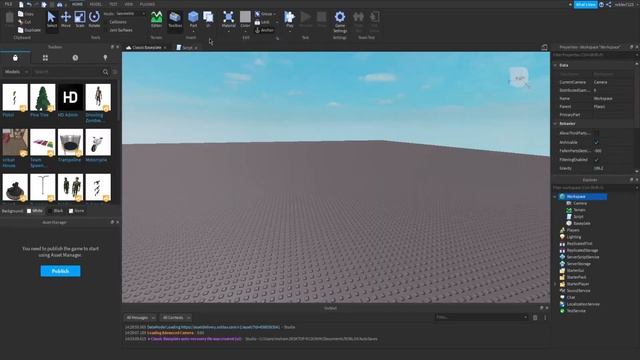
Task: Click the Group button
Action: pyautogui.click(x=264, y=14)
